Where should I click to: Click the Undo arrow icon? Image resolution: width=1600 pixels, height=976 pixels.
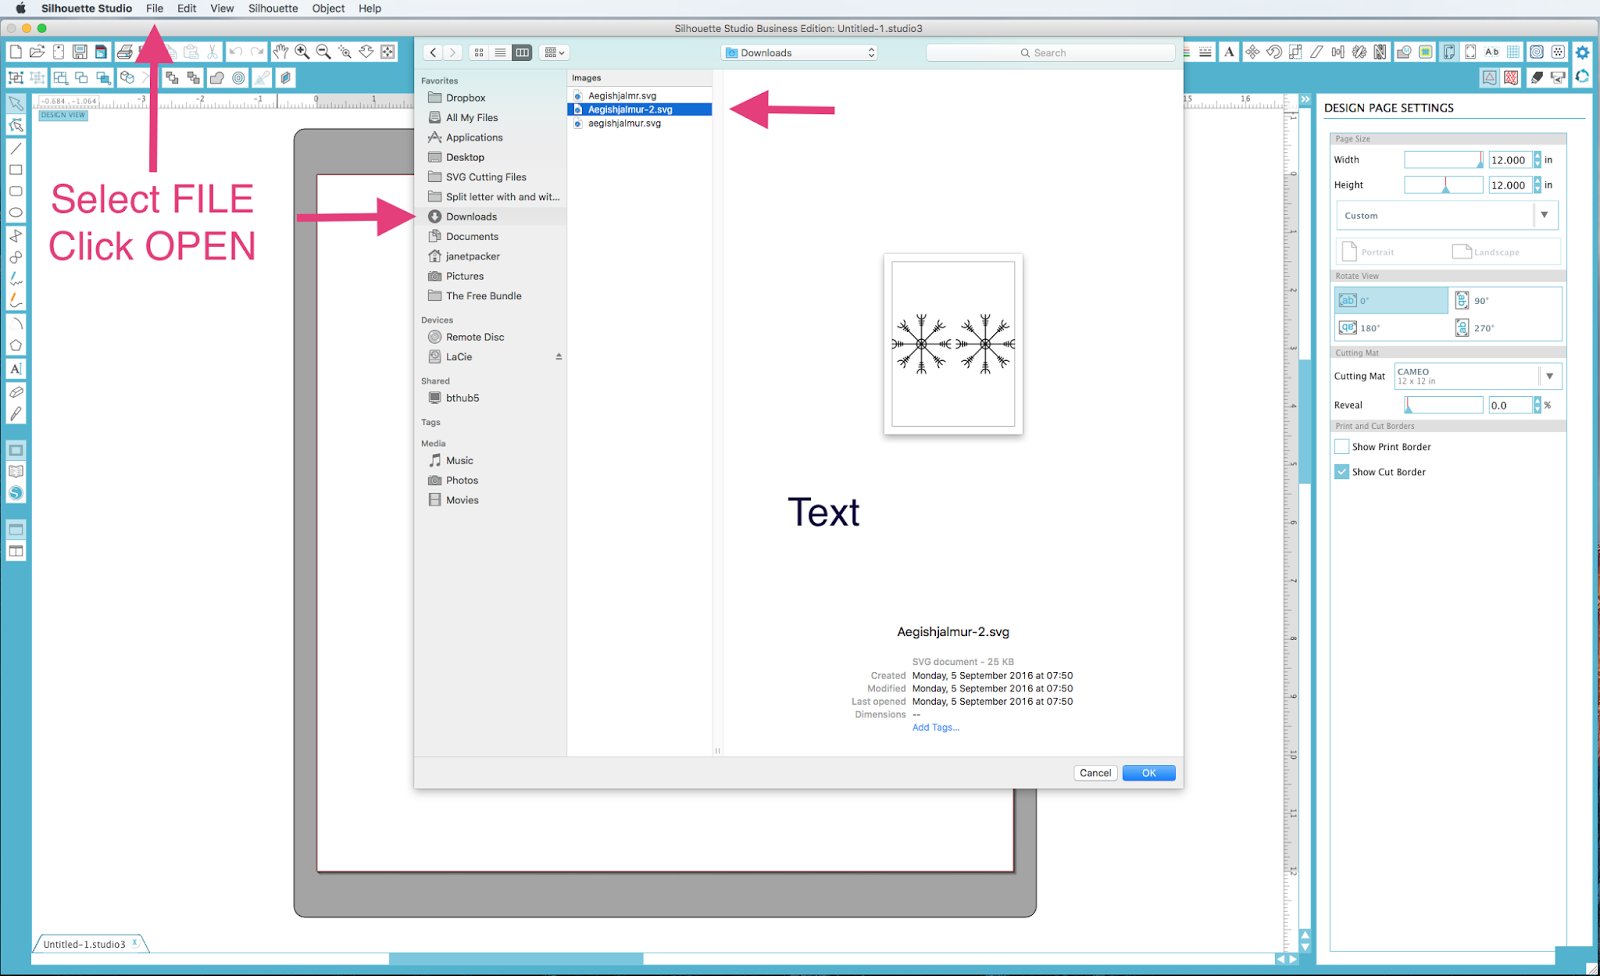tap(236, 52)
